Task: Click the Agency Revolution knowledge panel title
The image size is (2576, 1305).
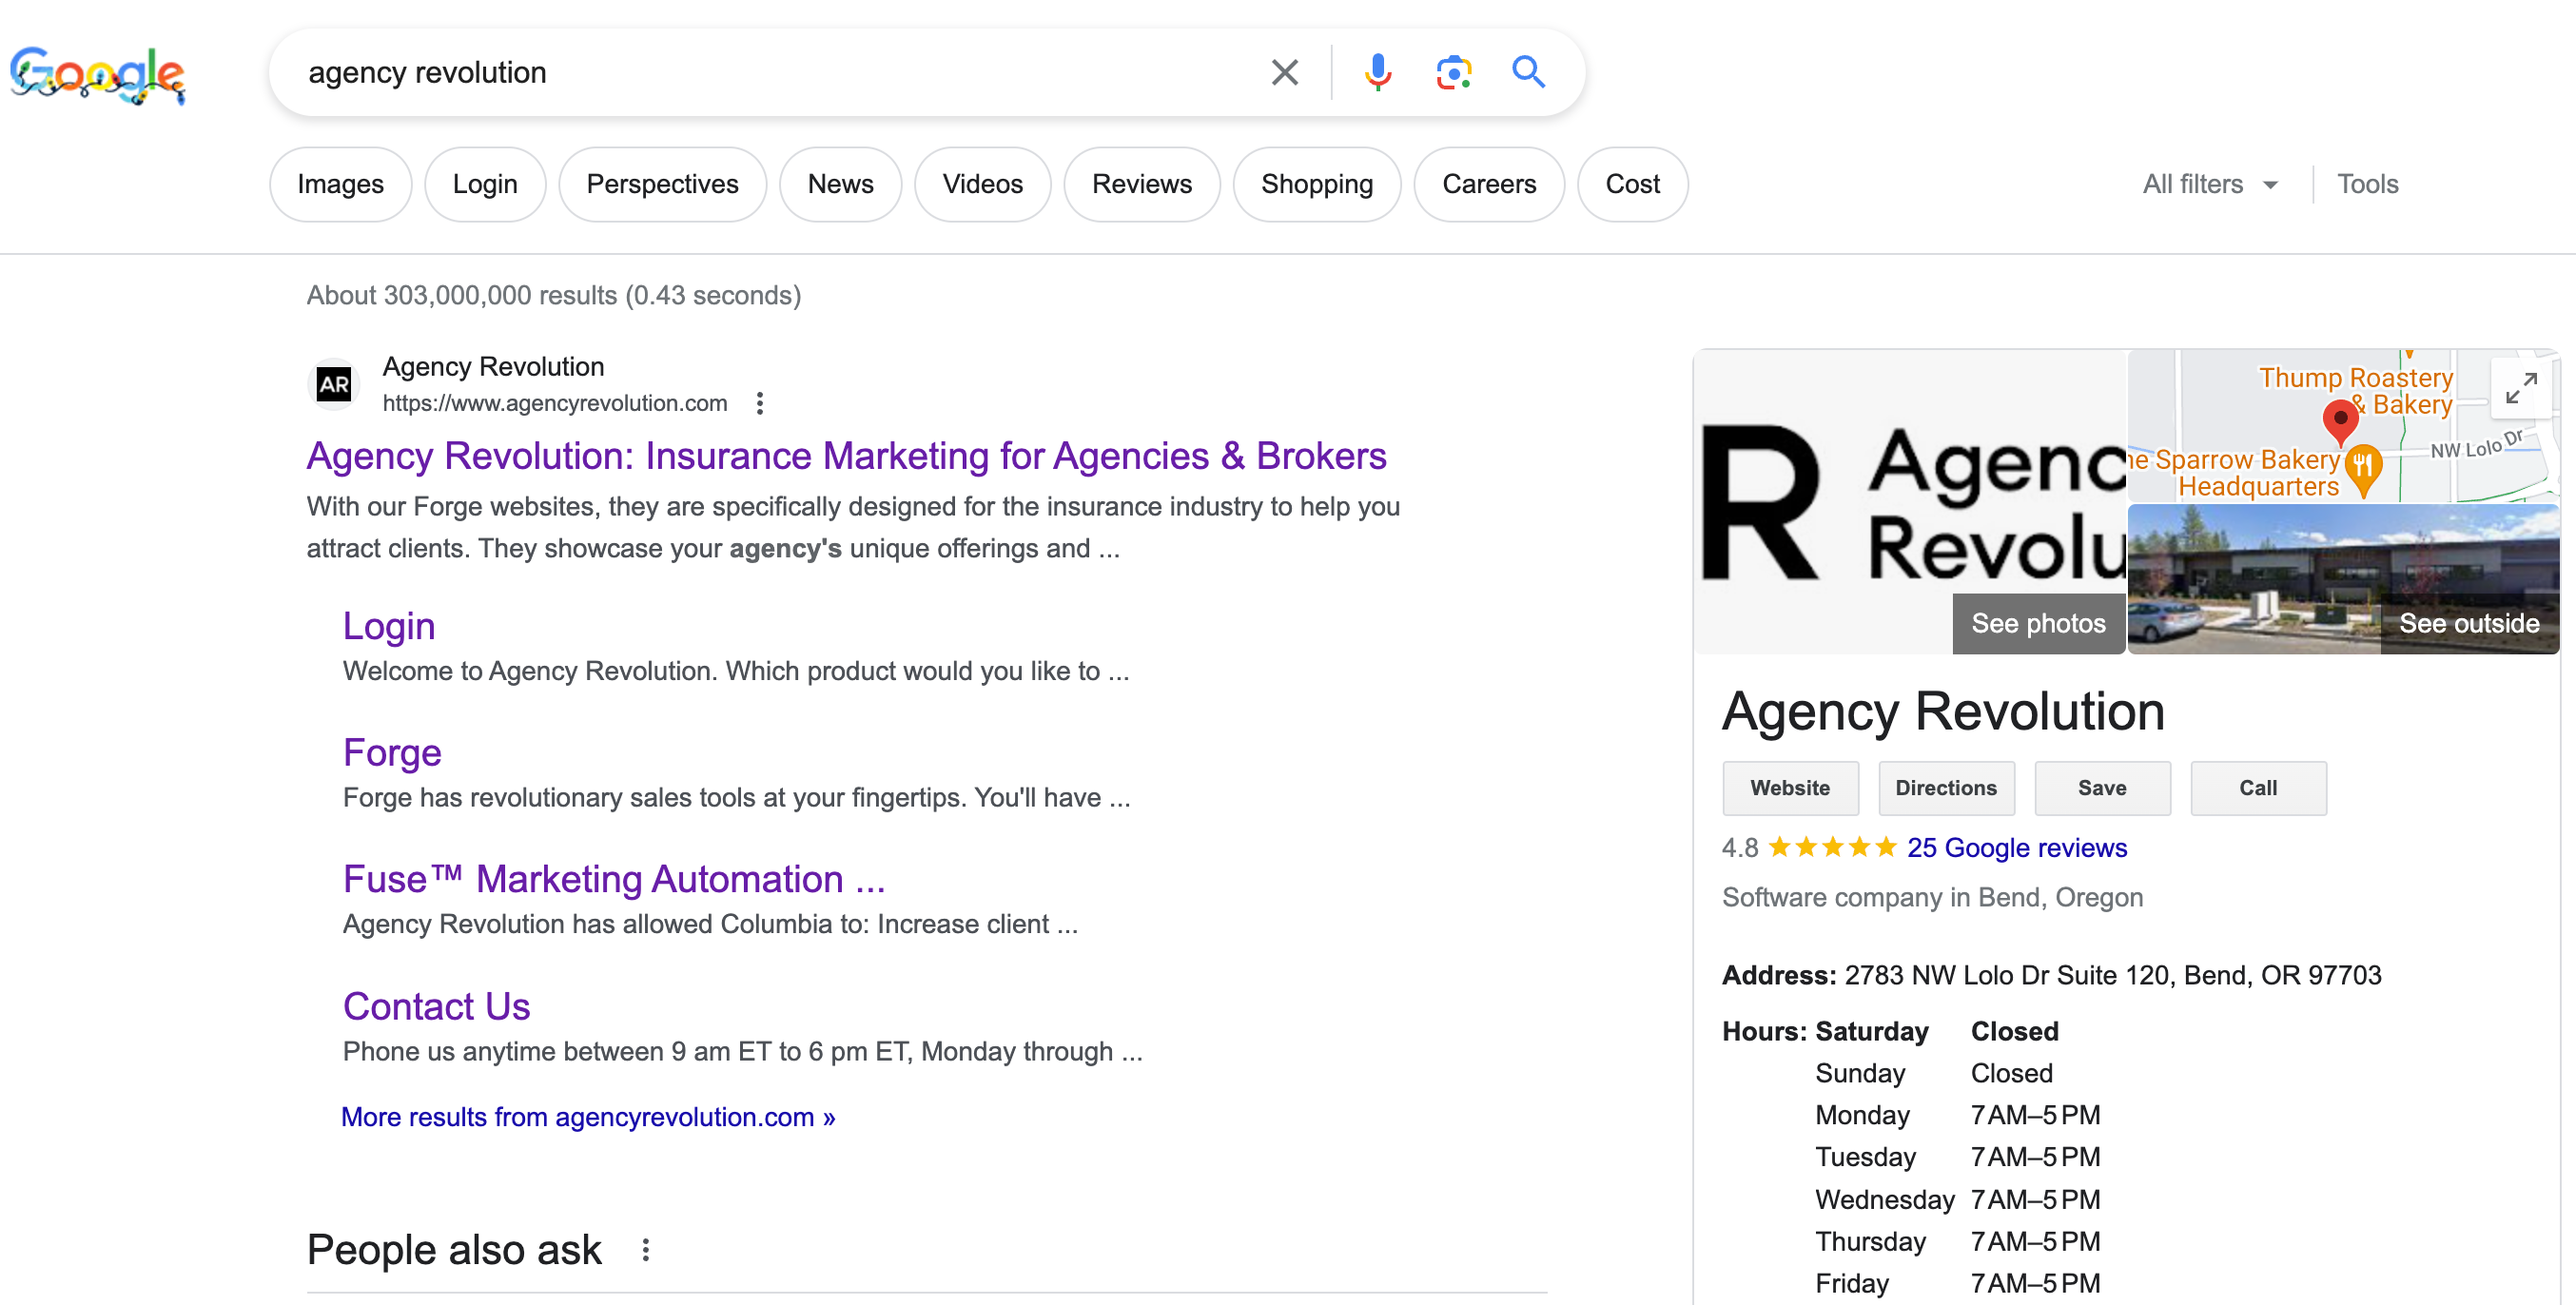Action: (x=1943, y=711)
